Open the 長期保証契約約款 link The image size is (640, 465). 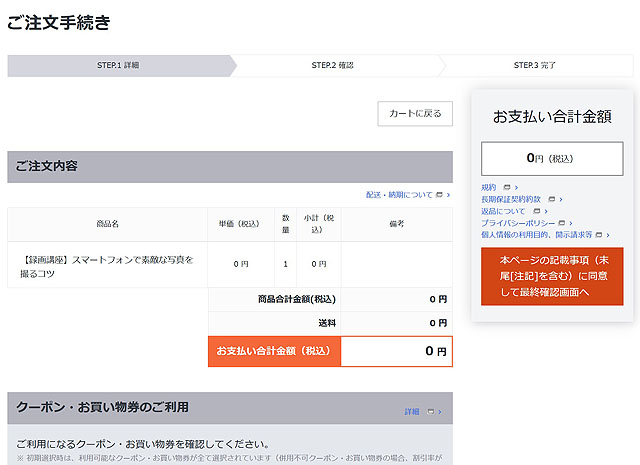[x=511, y=199]
